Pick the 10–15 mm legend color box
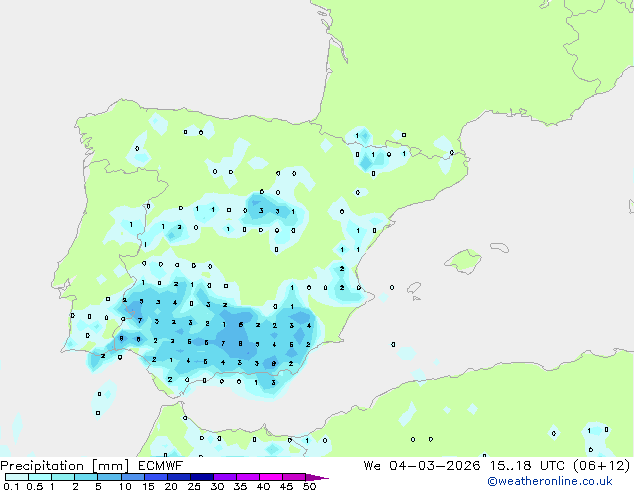 132,477
